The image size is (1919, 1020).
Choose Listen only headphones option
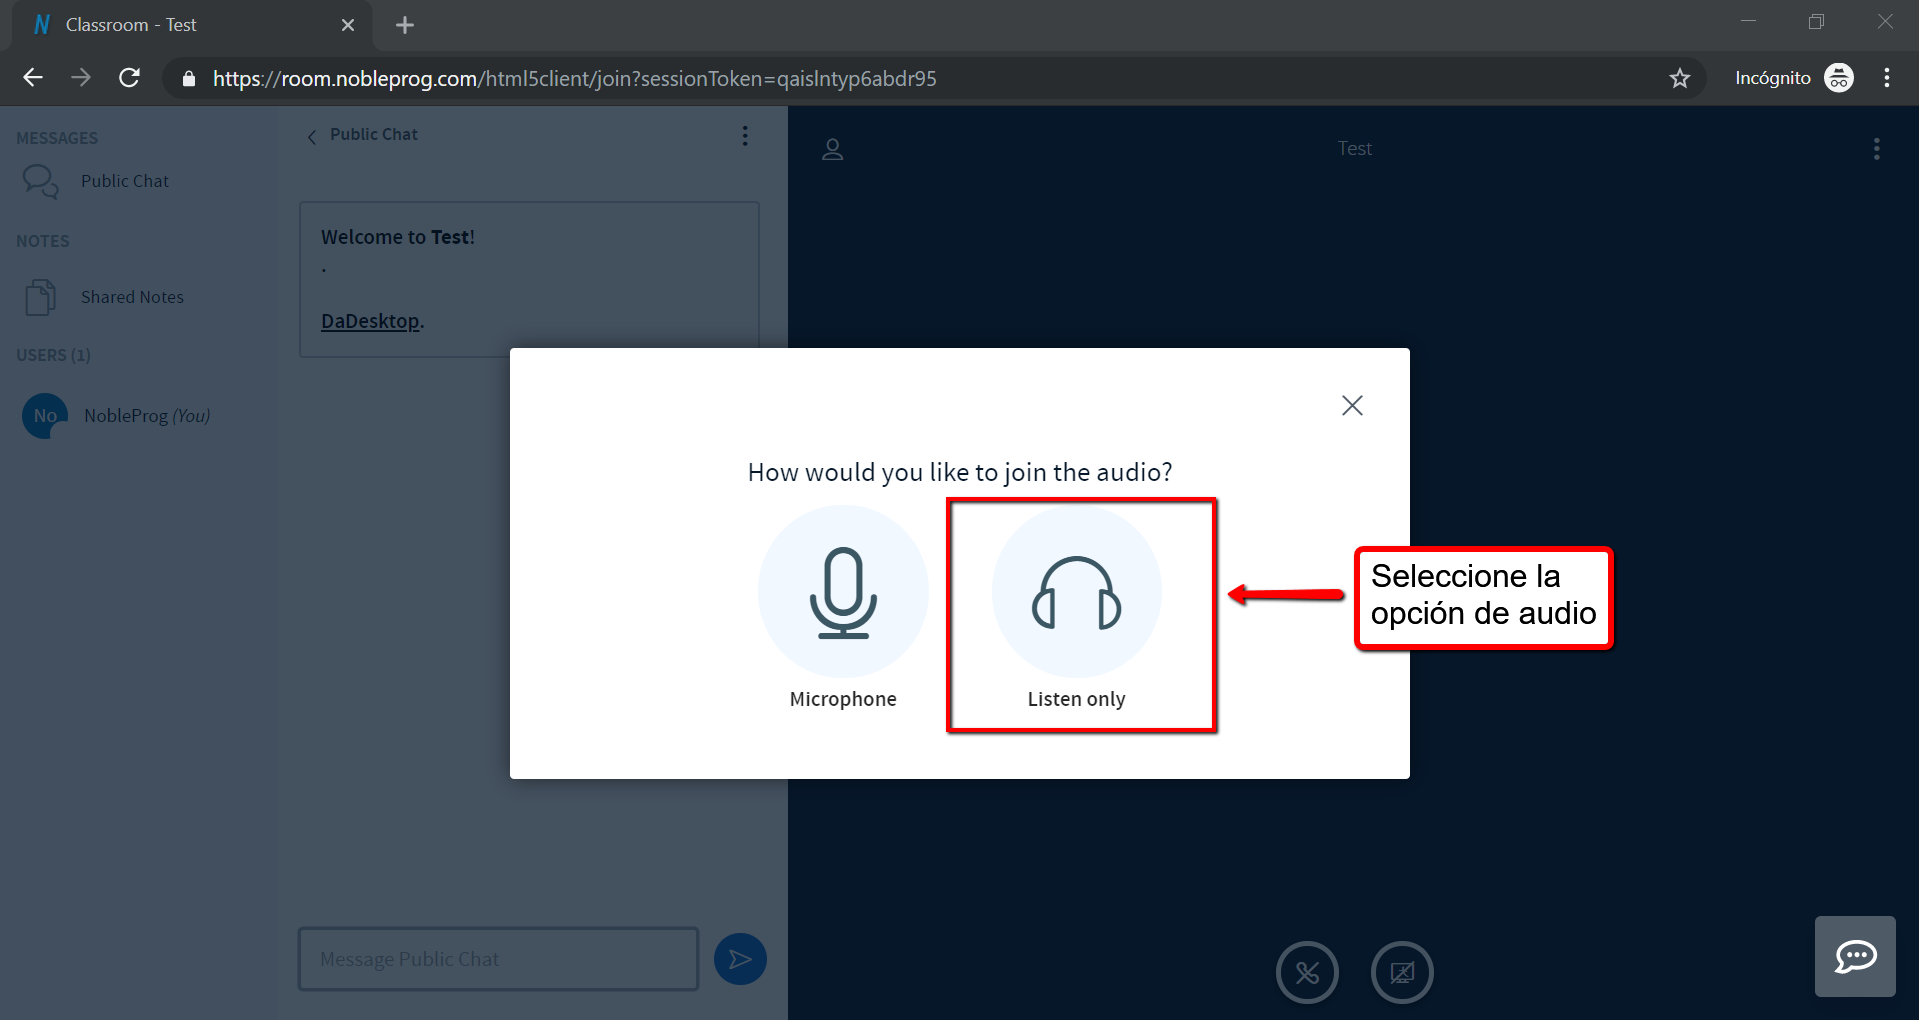[1077, 592]
